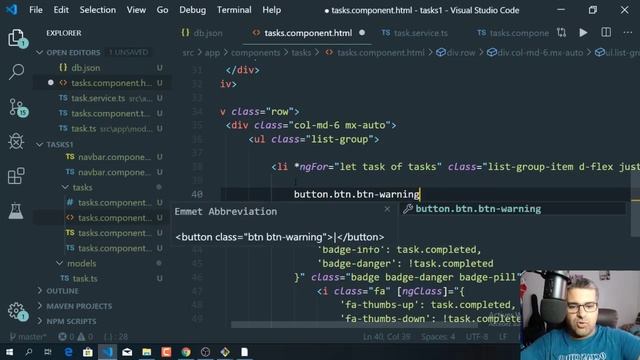Click the app breadcrumb segment
Viewport: 640px width, 360px height.
point(212,53)
